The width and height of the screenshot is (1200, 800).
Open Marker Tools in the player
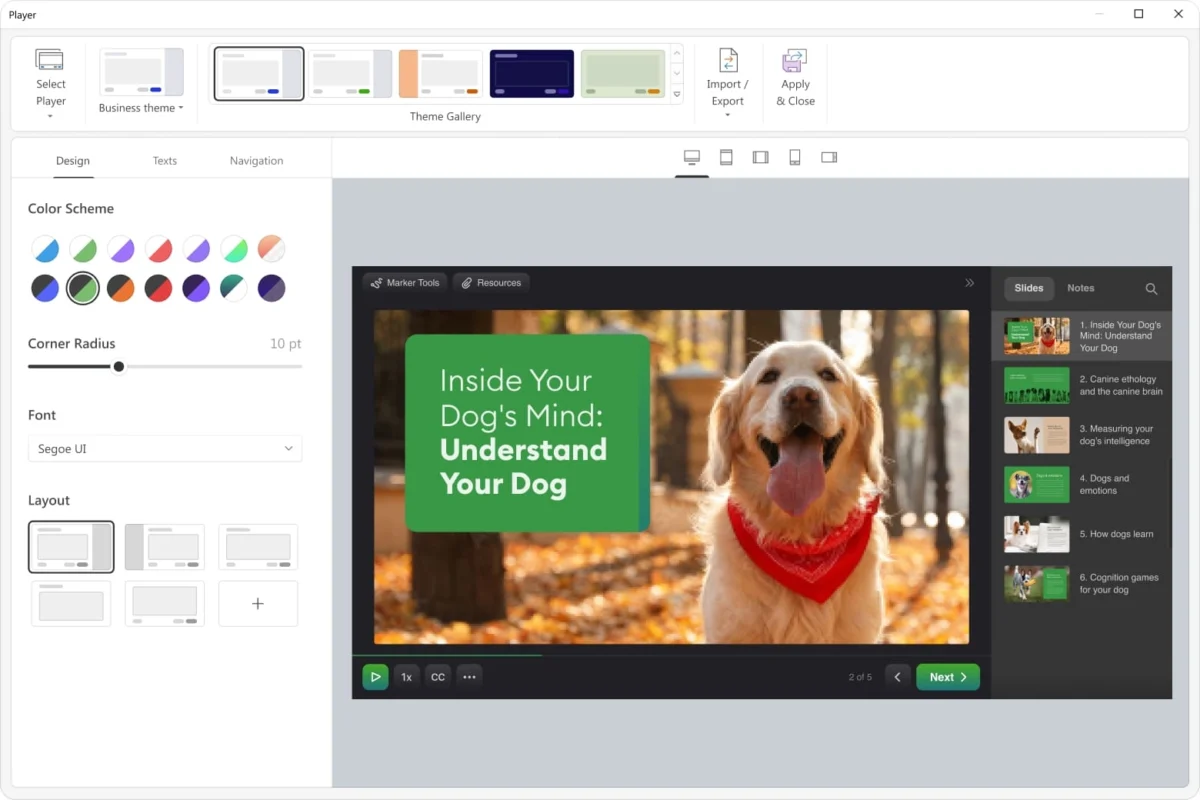(x=405, y=283)
